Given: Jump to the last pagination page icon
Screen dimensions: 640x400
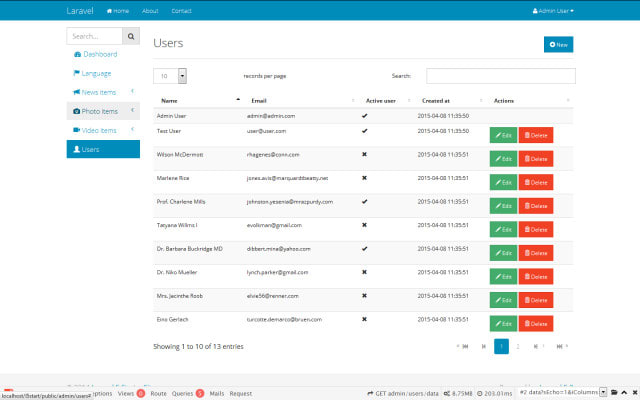Looking at the screenshot, I should (561, 347).
